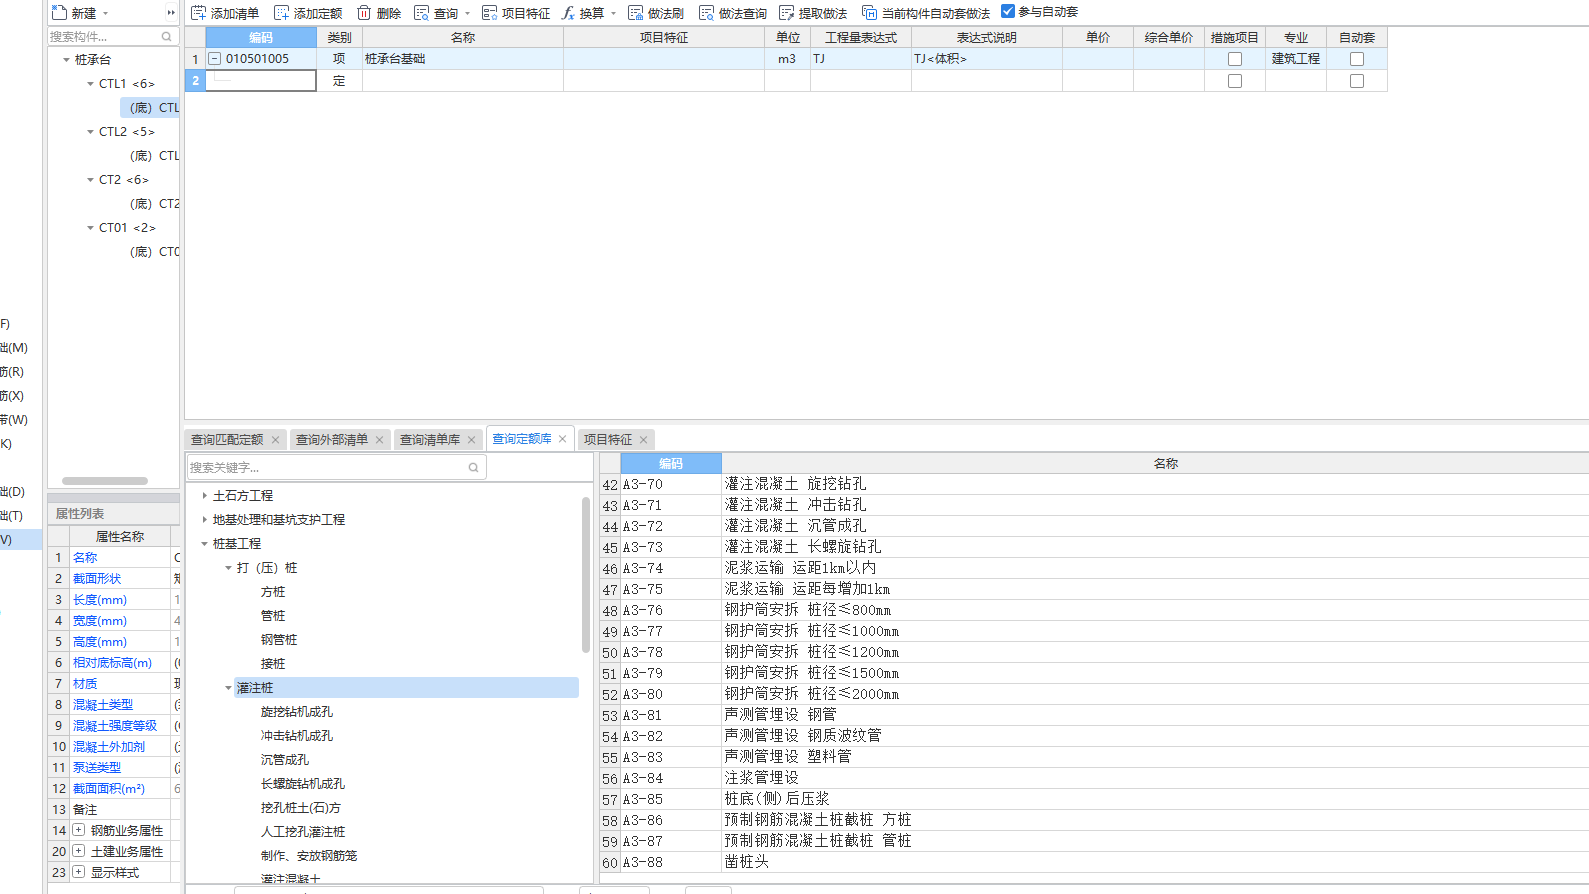Click the 添加定额 toolbar icon
The image size is (1589, 894).
pyautogui.click(x=282, y=13)
